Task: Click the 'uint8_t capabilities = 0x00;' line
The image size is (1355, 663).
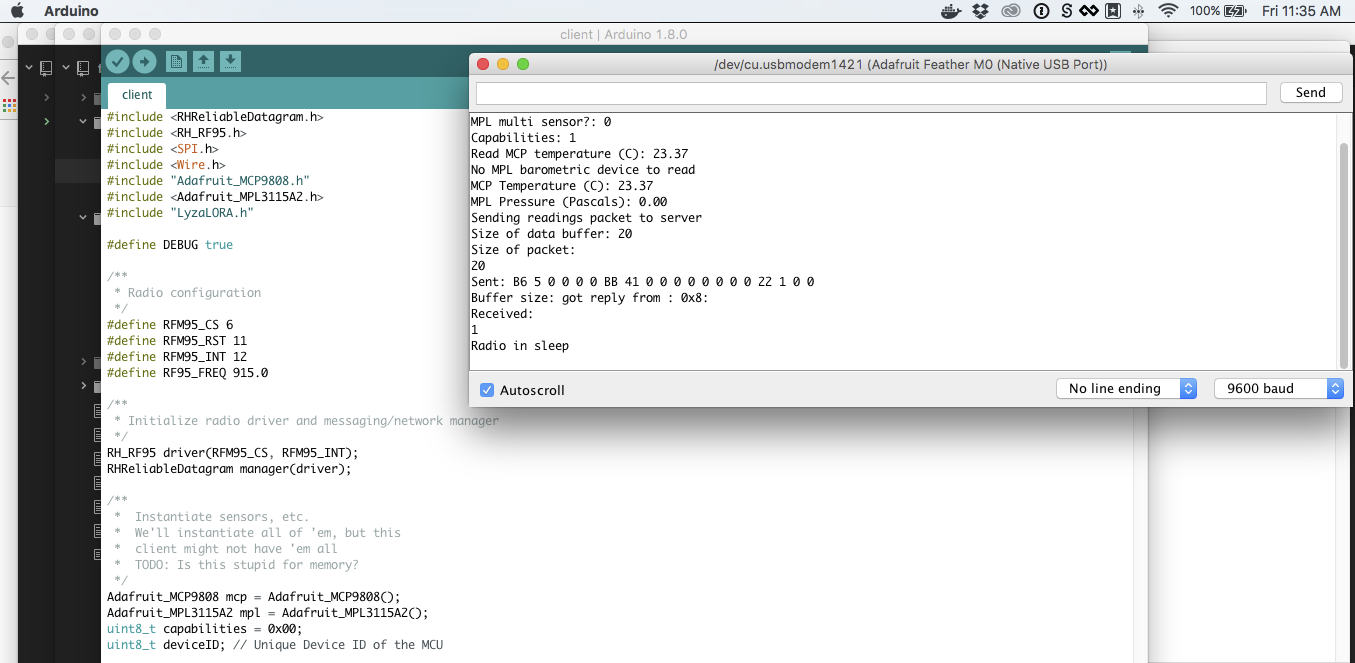Action: [204, 629]
